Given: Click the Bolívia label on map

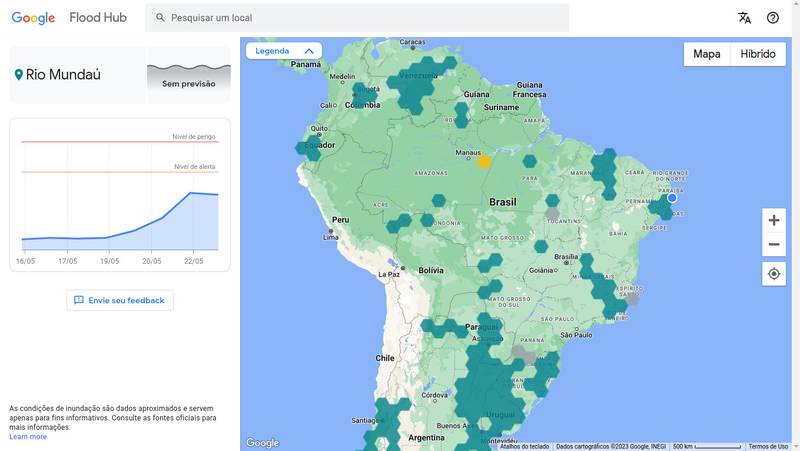Looking at the screenshot, I should 431,270.
